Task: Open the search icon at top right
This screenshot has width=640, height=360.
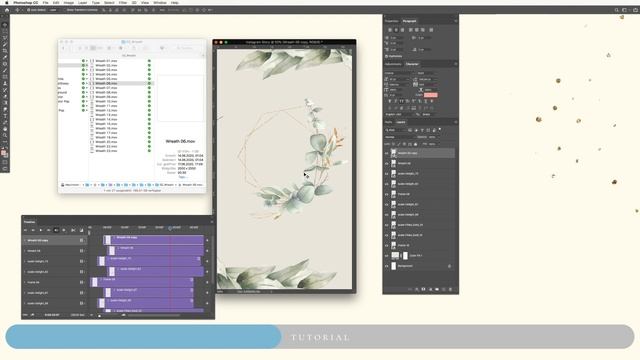Action: [x=616, y=10]
